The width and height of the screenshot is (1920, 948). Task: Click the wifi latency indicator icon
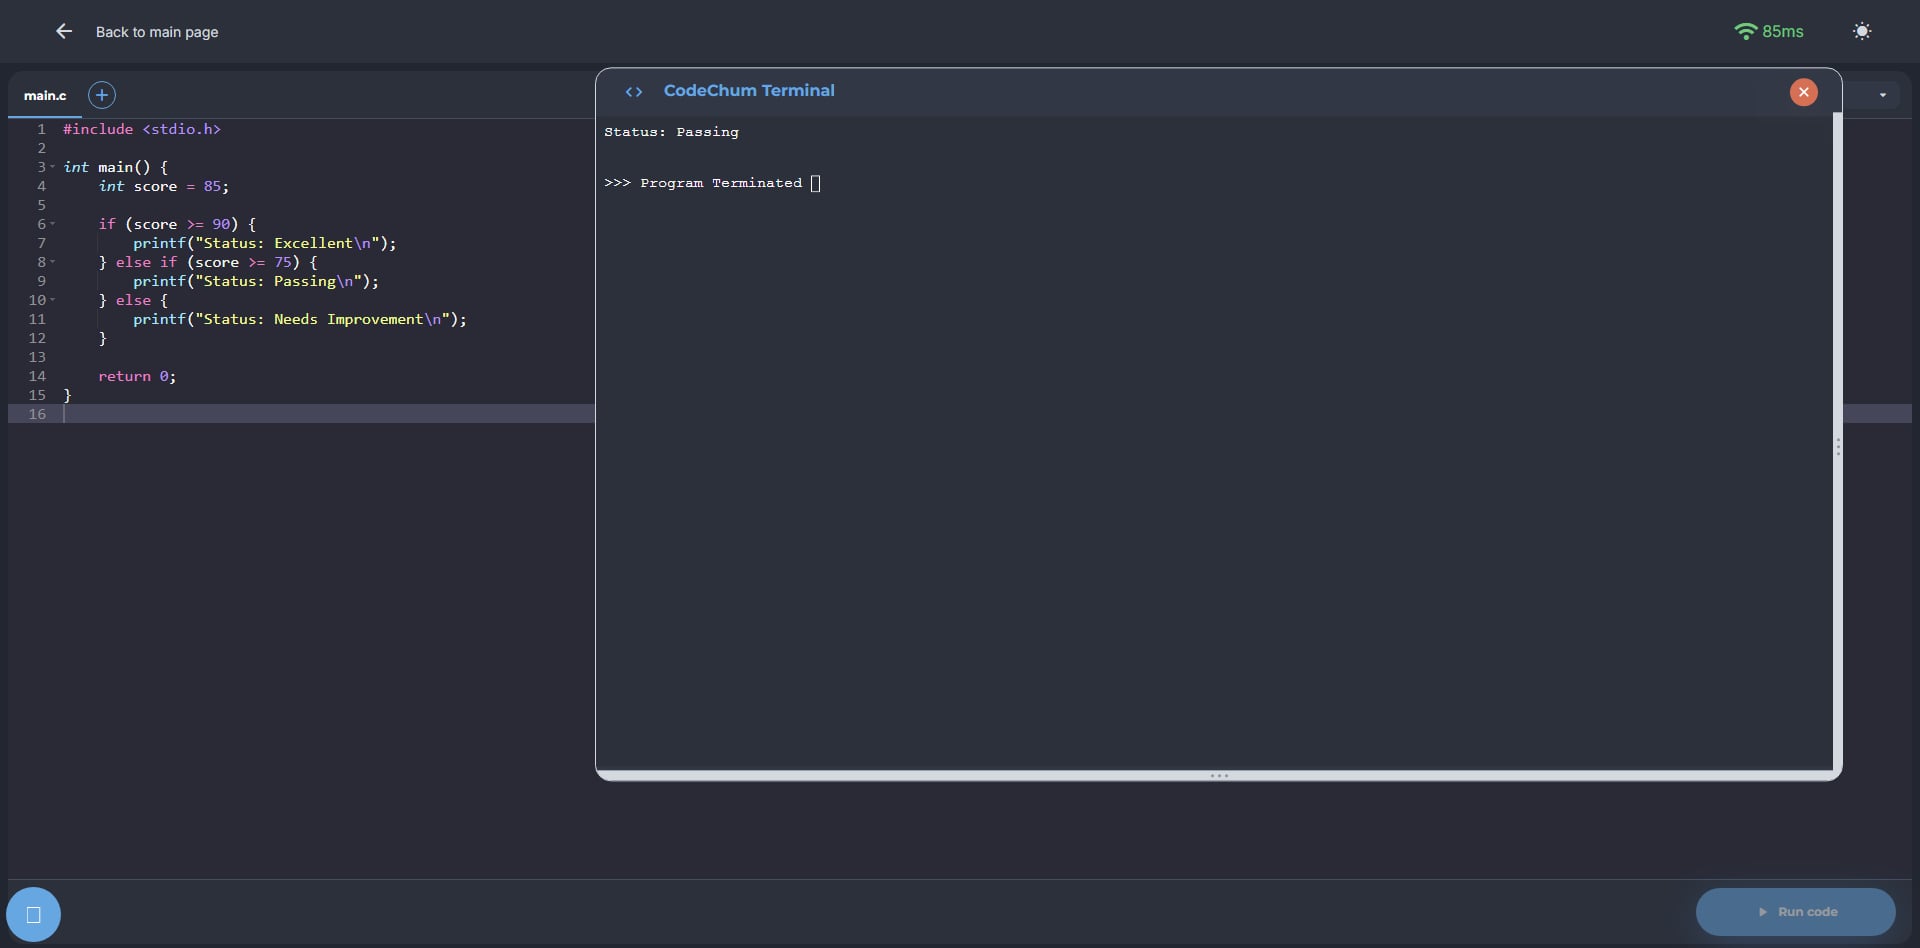1745,32
